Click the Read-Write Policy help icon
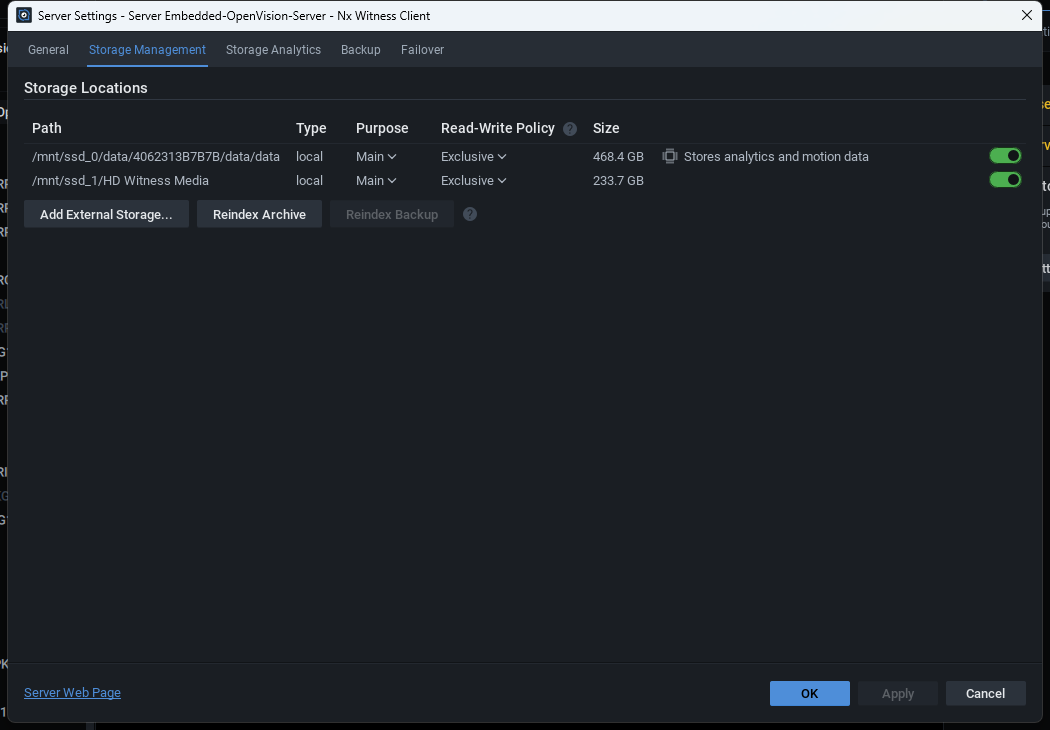Viewport: 1050px width, 730px height. tap(570, 129)
